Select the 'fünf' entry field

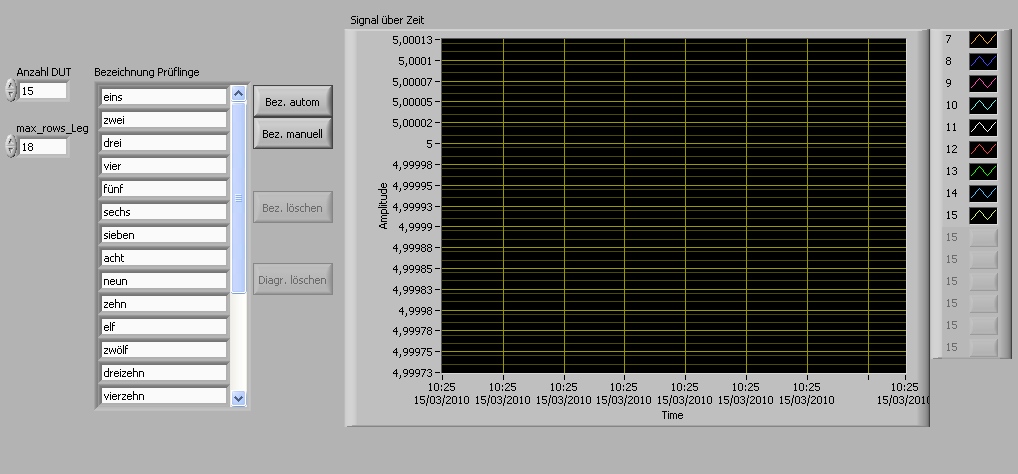coord(163,189)
